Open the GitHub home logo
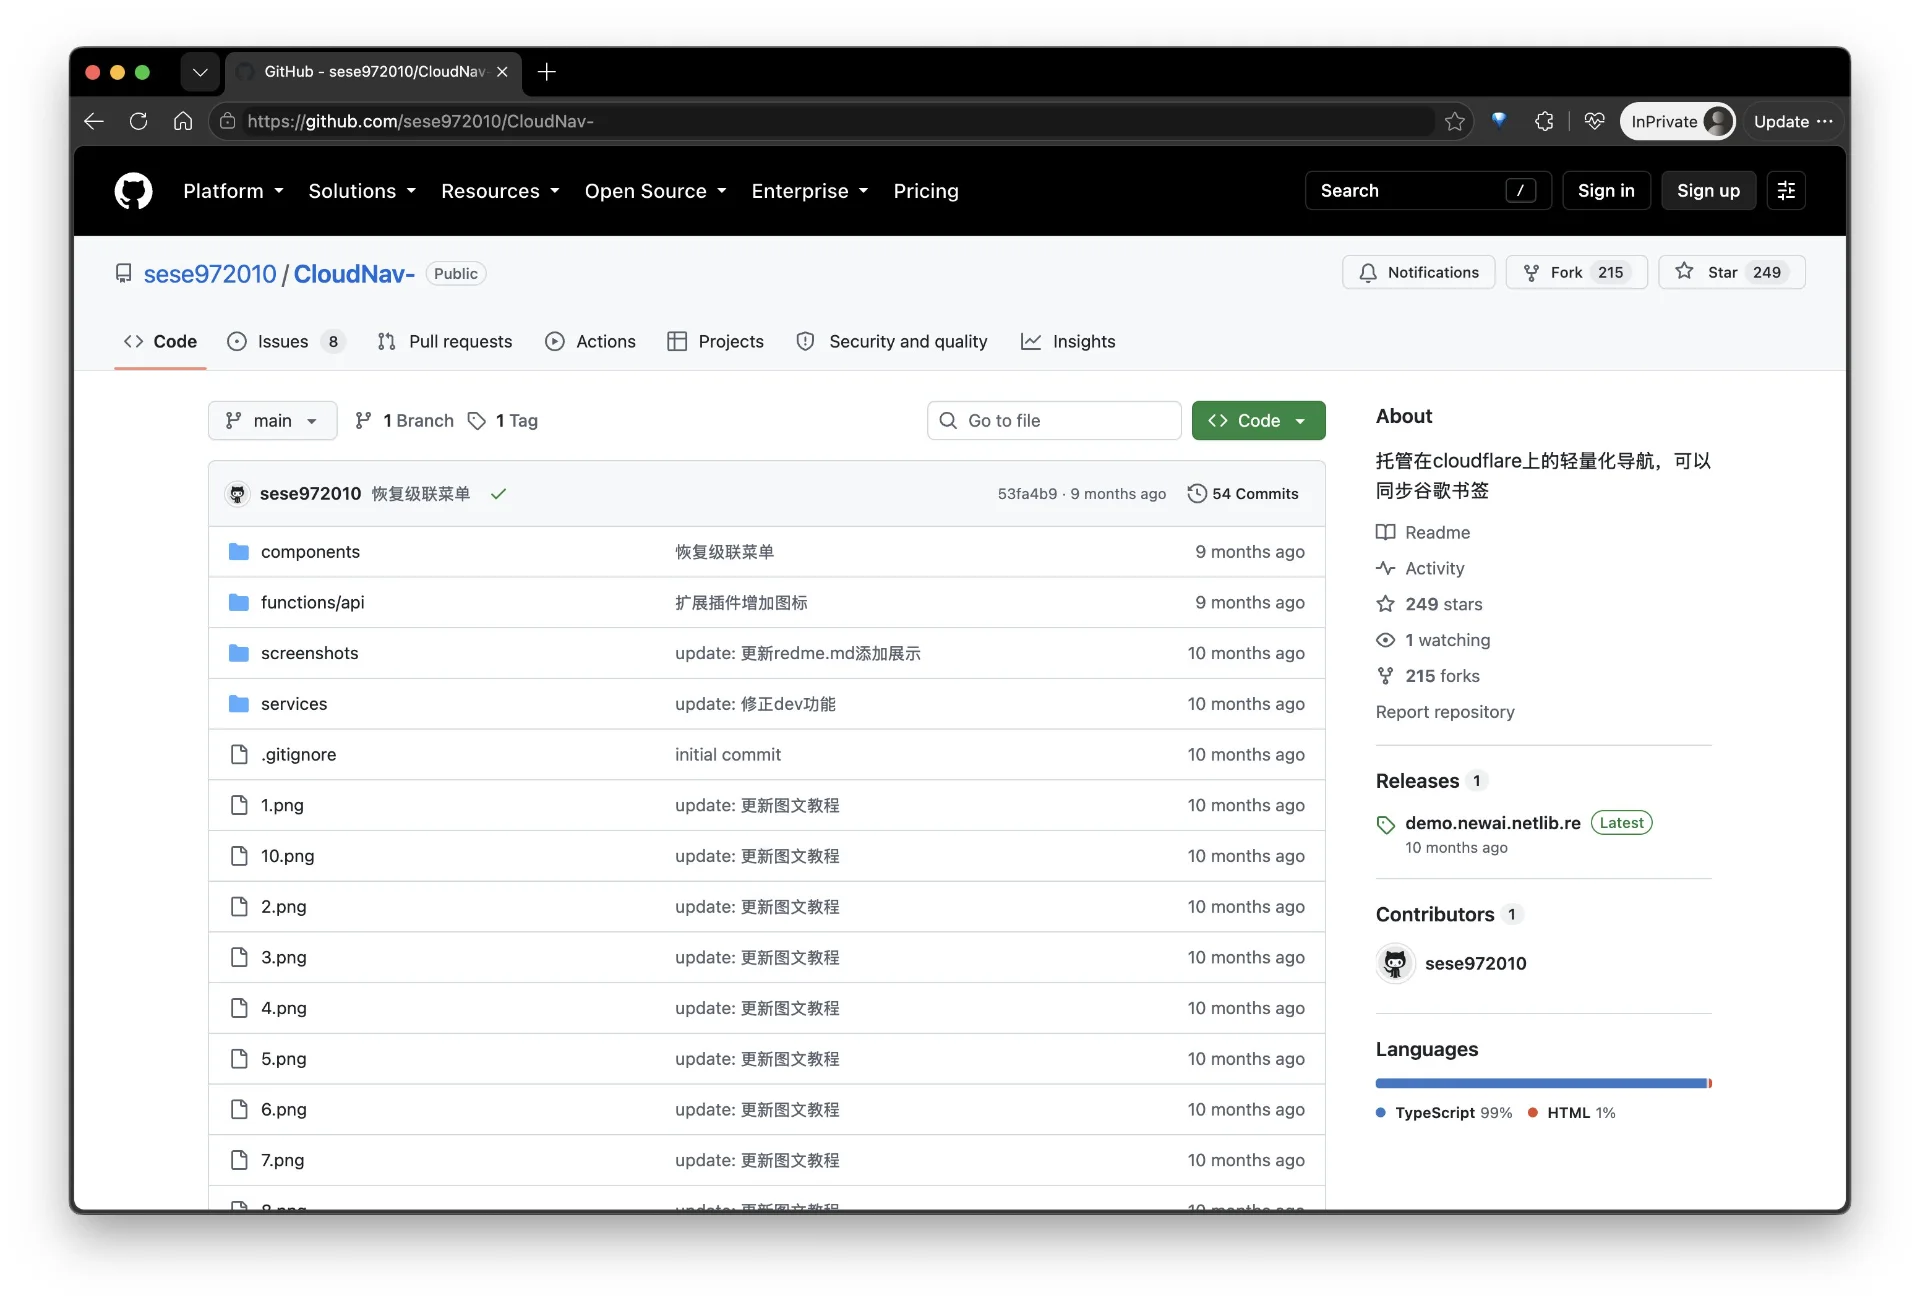Image resolution: width=1920 pixels, height=1306 pixels. click(133, 191)
